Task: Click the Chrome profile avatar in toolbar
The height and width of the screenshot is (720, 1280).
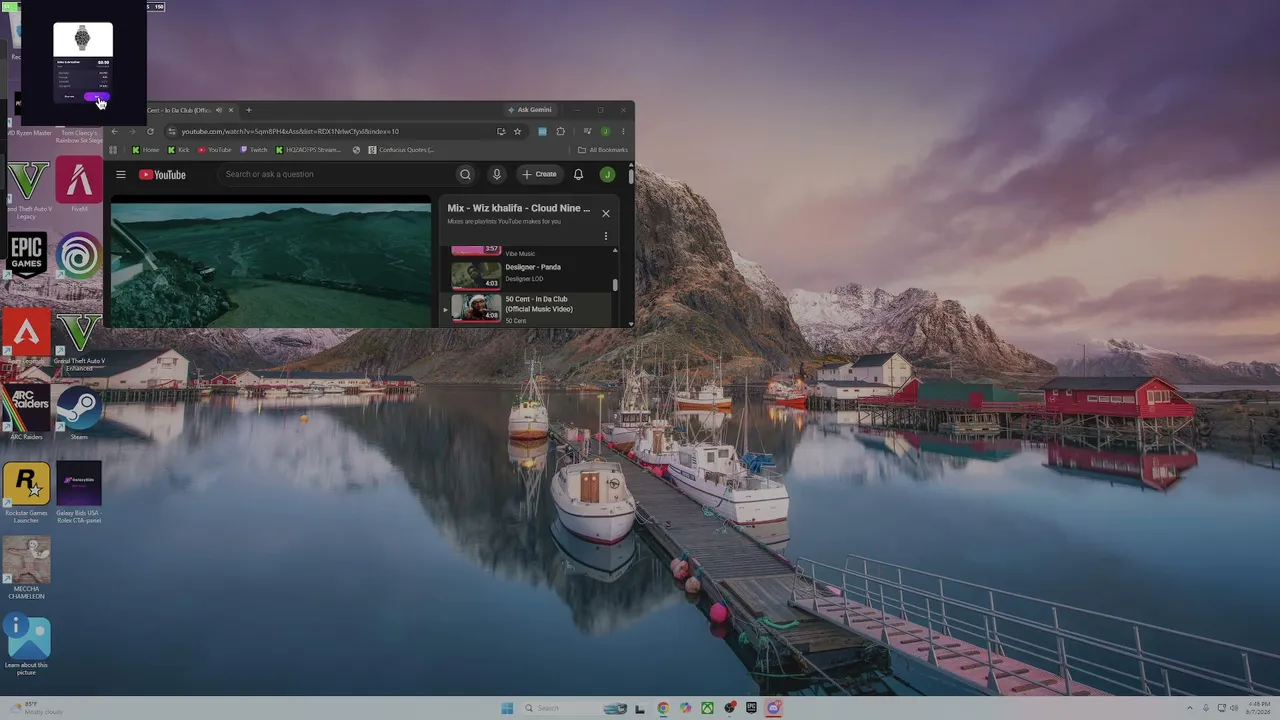Action: tap(605, 131)
